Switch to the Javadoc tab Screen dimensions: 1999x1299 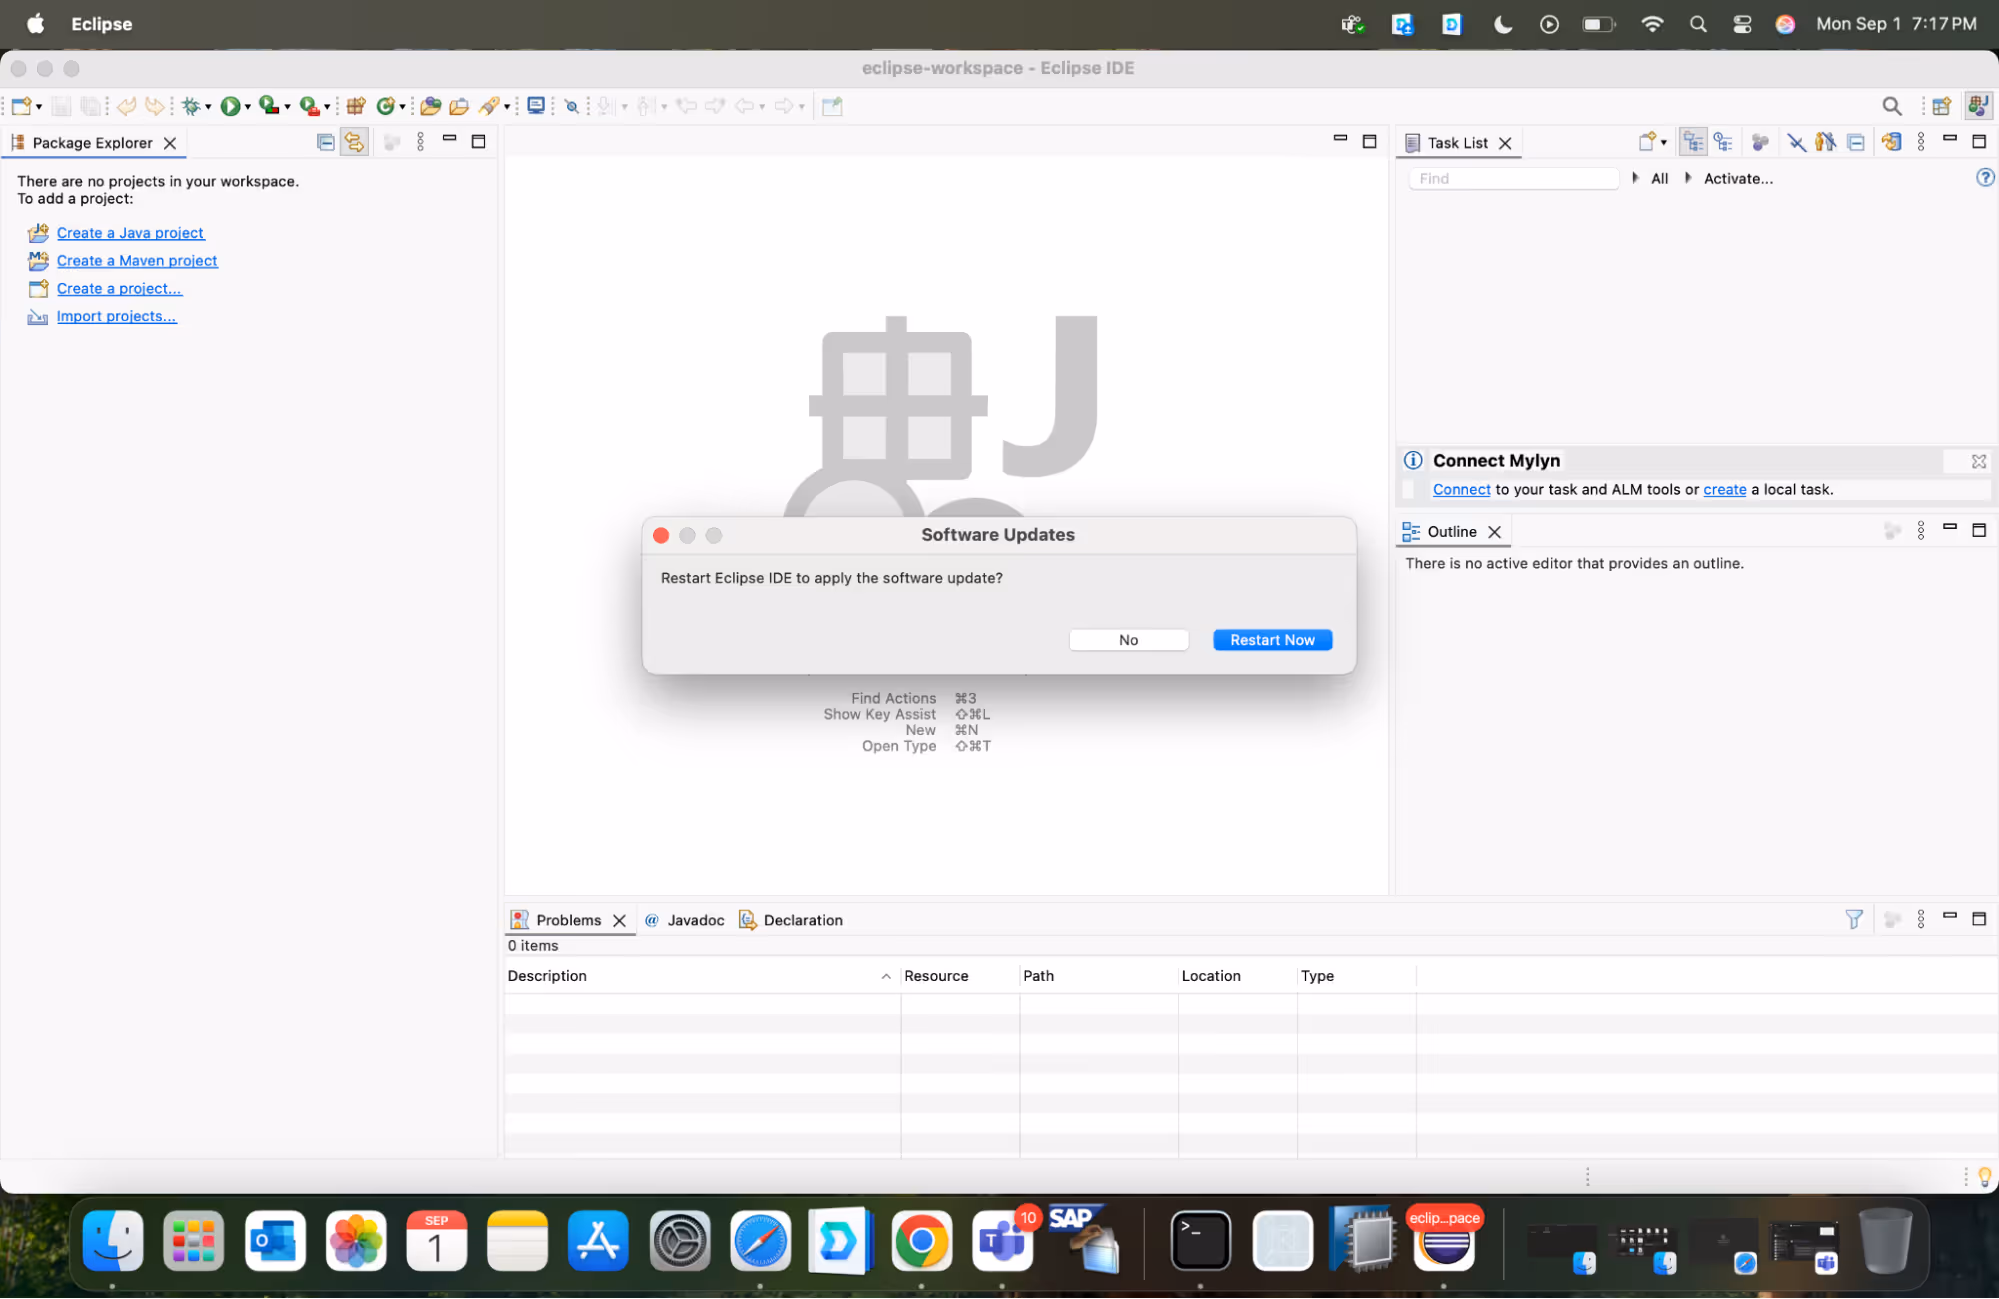(x=685, y=920)
